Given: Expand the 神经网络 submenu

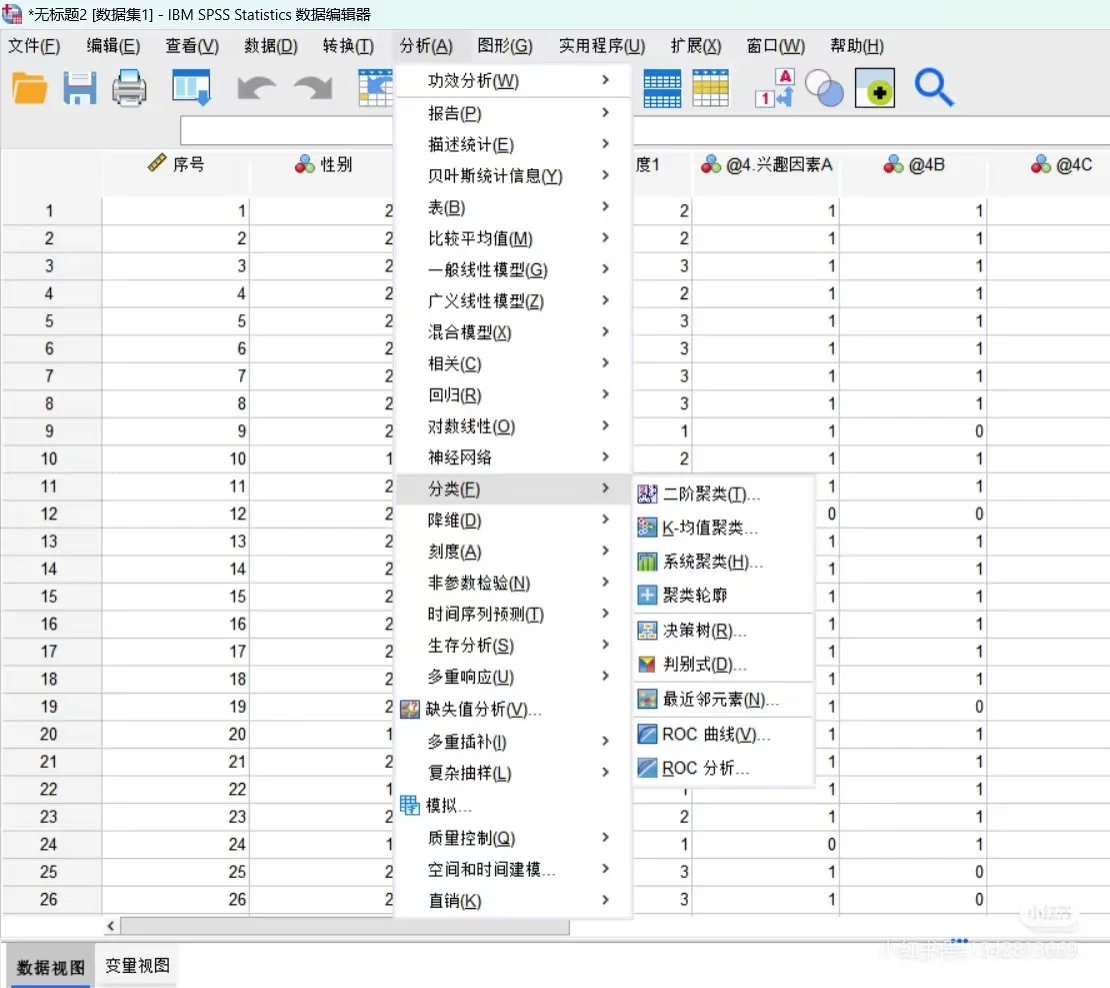Looking at the screenshot, I should [513, 457].
